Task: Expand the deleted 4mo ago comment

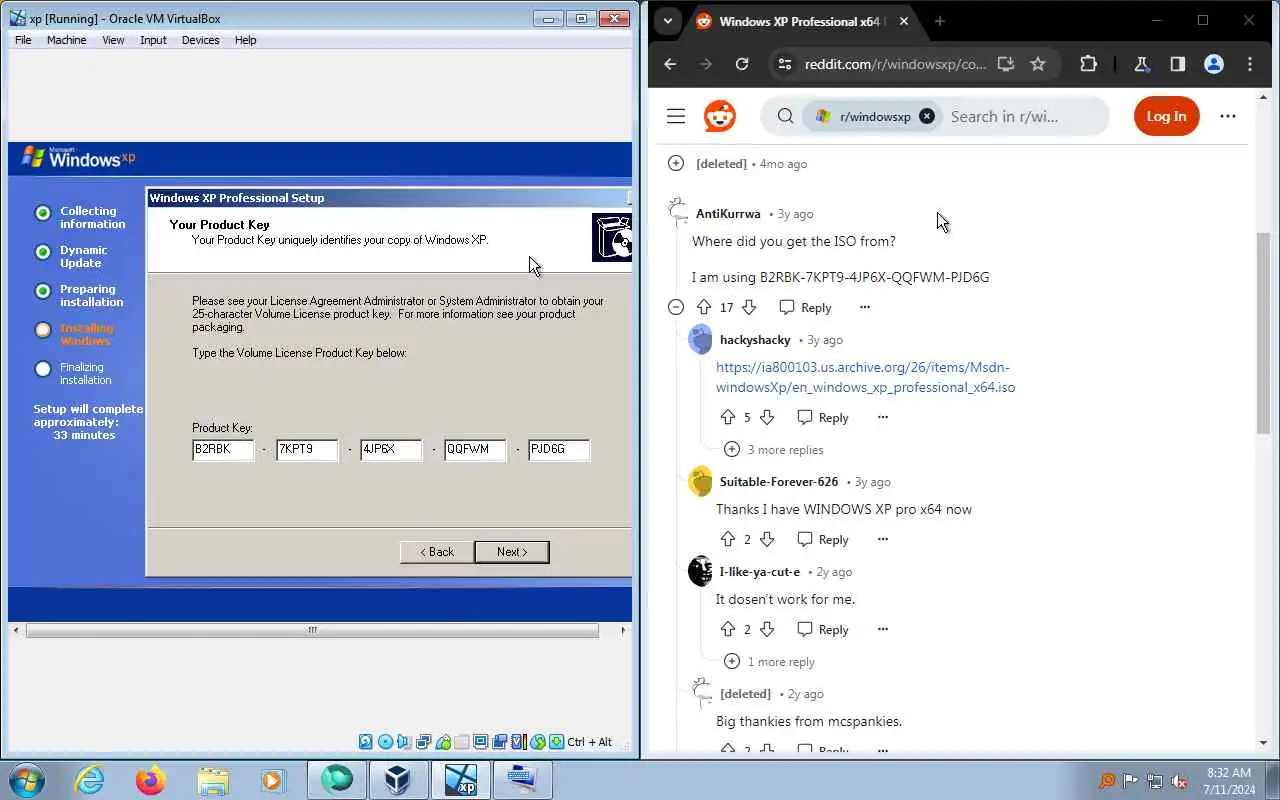Action: click(676, 163)
